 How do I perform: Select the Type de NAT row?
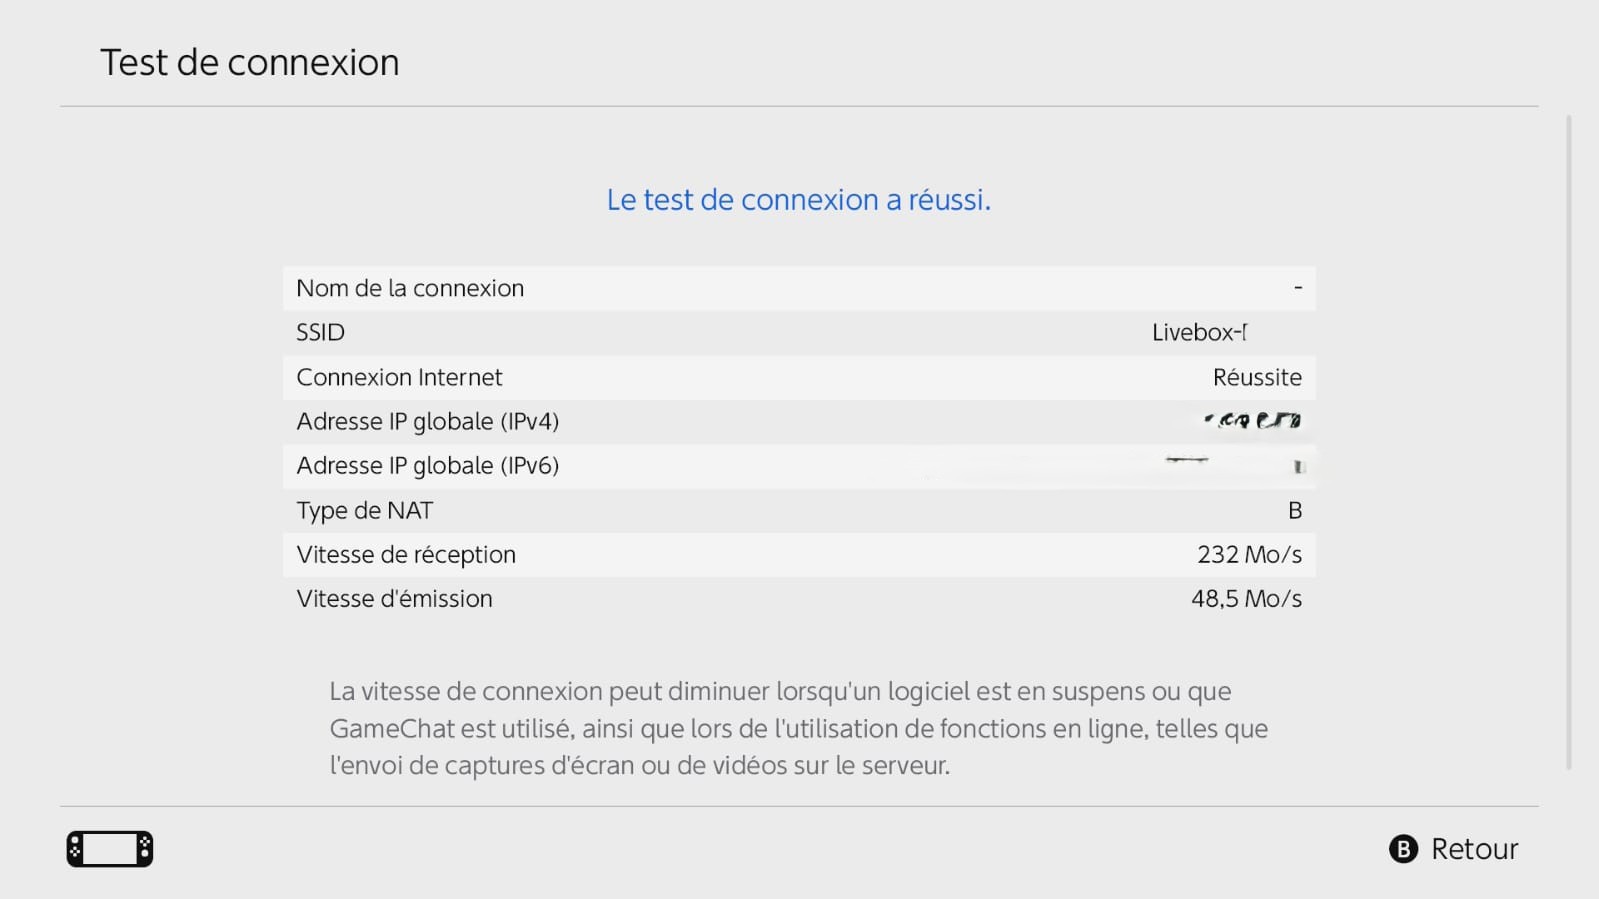799,510
